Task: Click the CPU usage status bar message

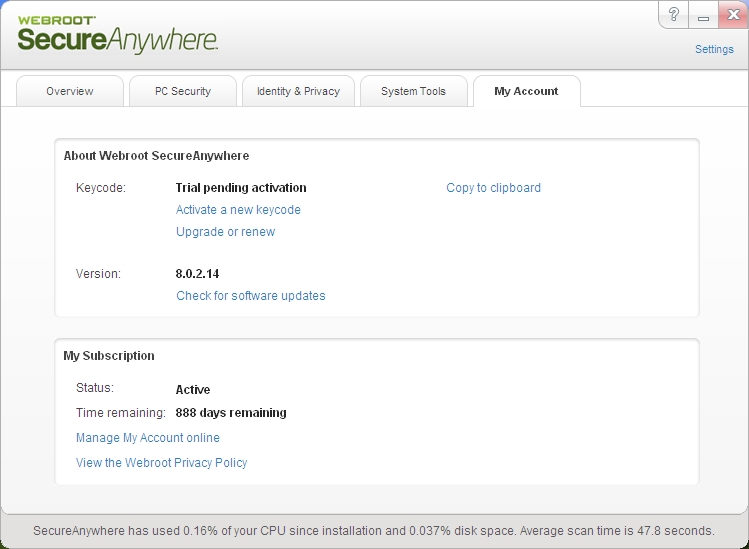Action: click(x=374, y=531)
